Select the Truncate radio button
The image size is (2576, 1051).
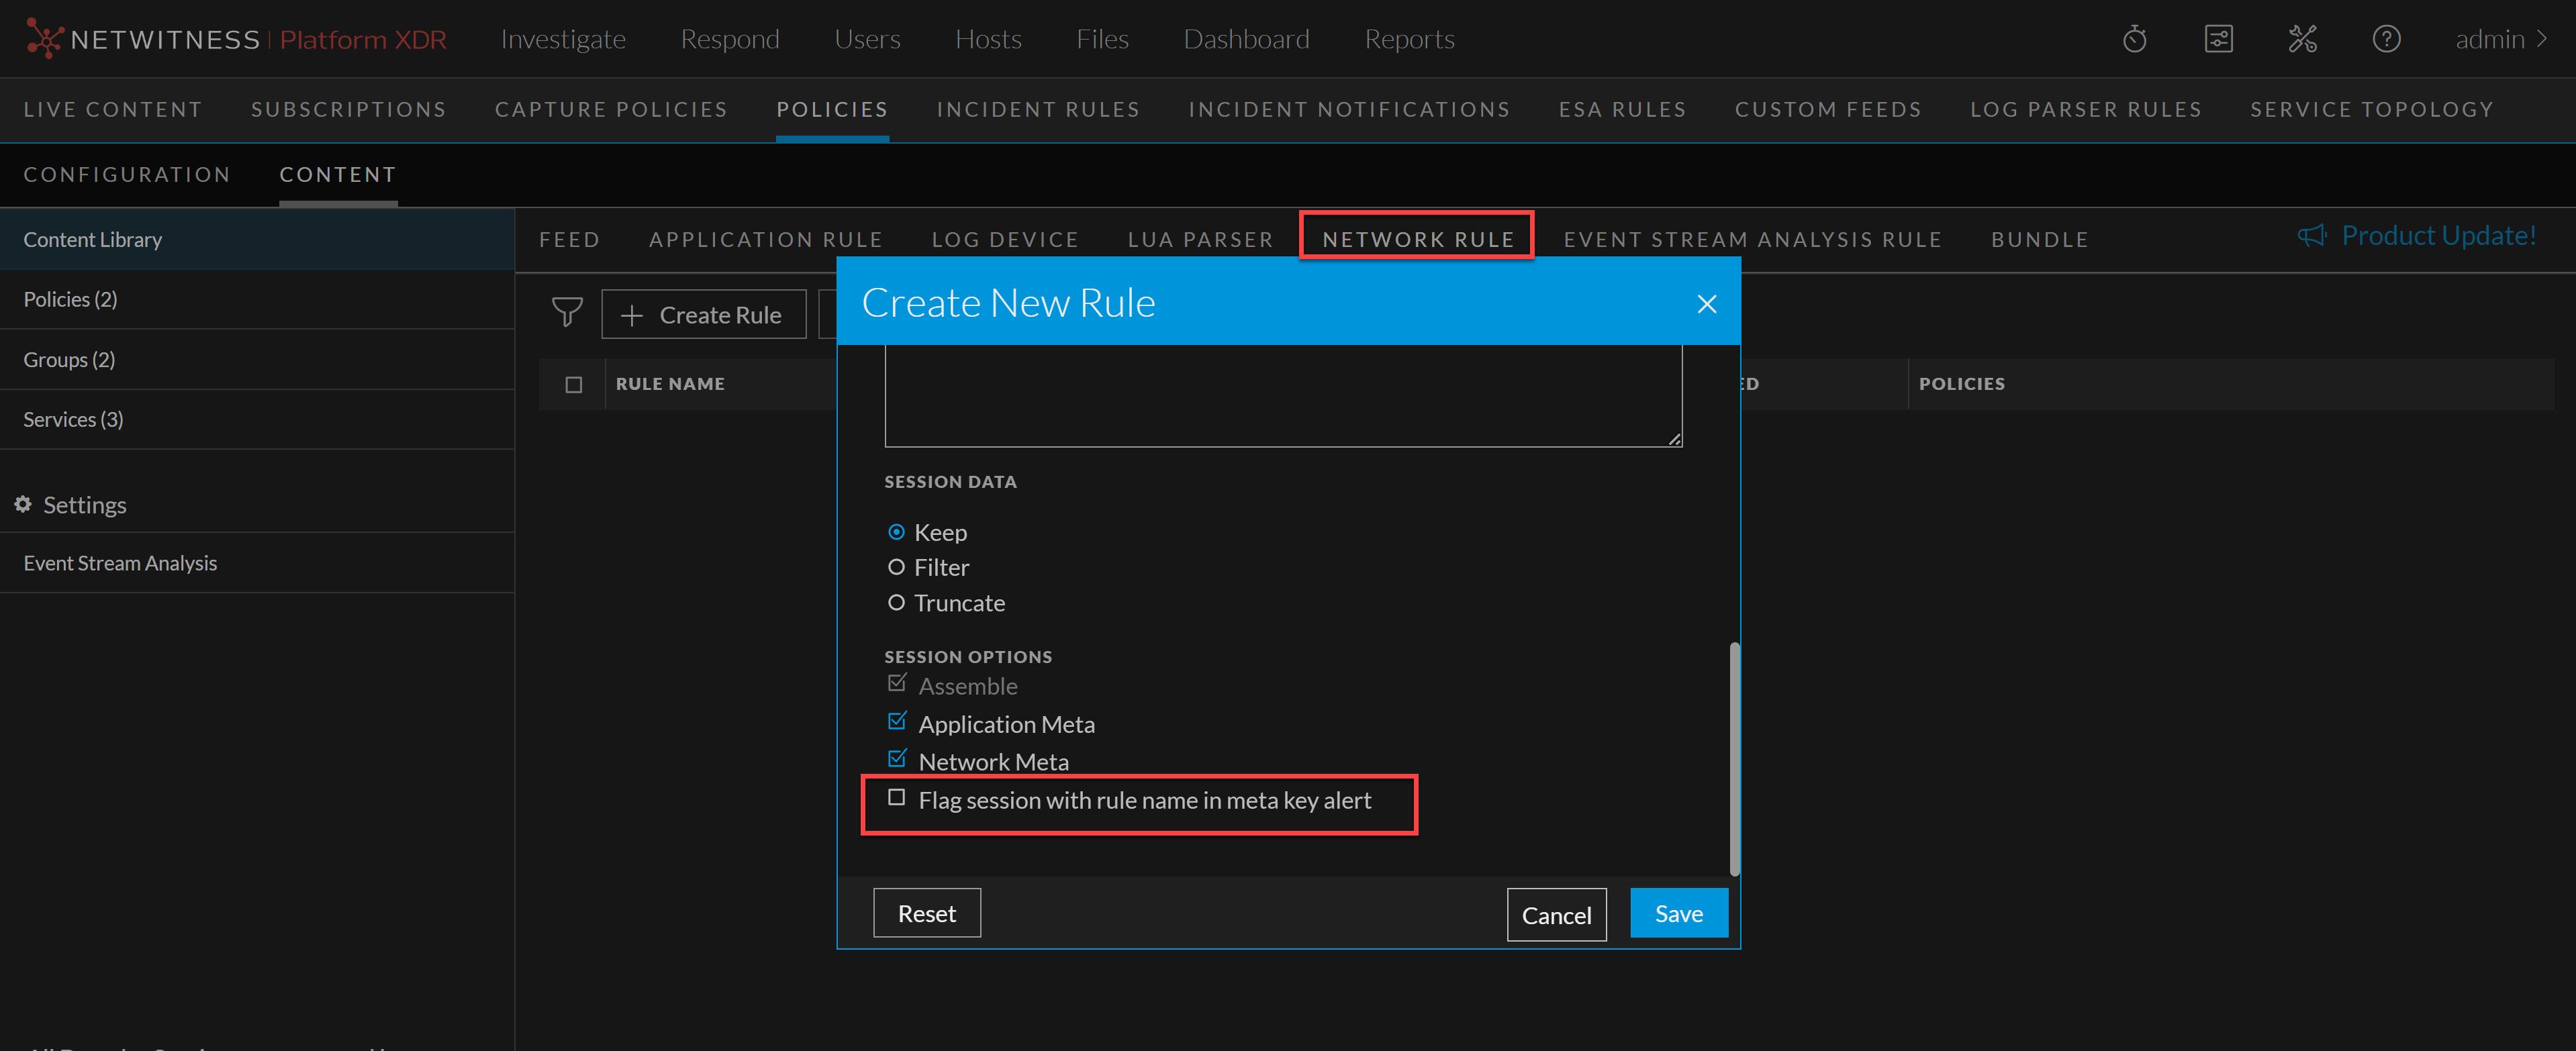(x=896, y=602)
